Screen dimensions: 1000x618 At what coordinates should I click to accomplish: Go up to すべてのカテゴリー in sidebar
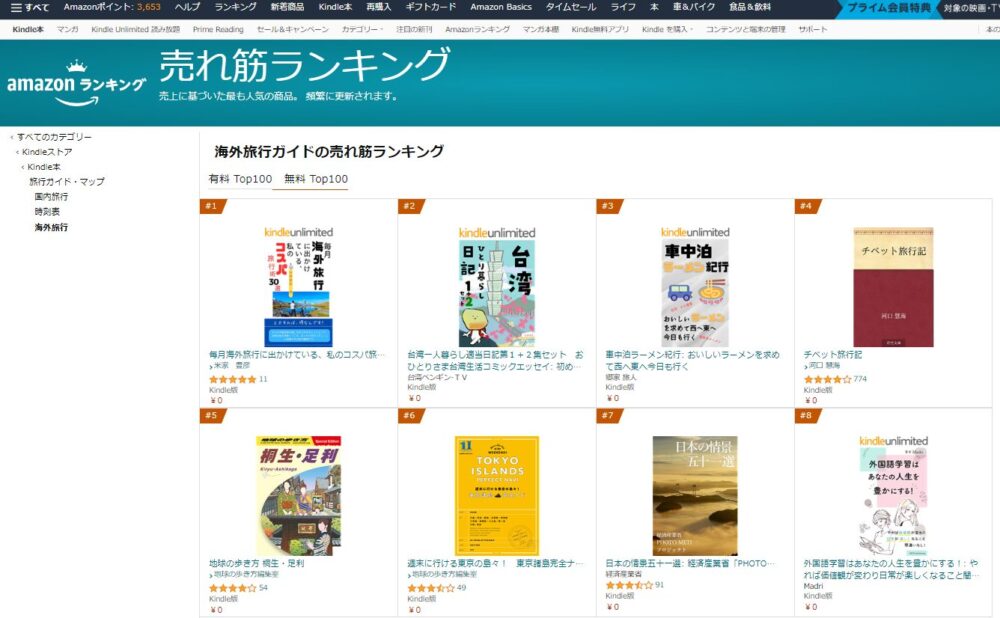pos(54,137)
